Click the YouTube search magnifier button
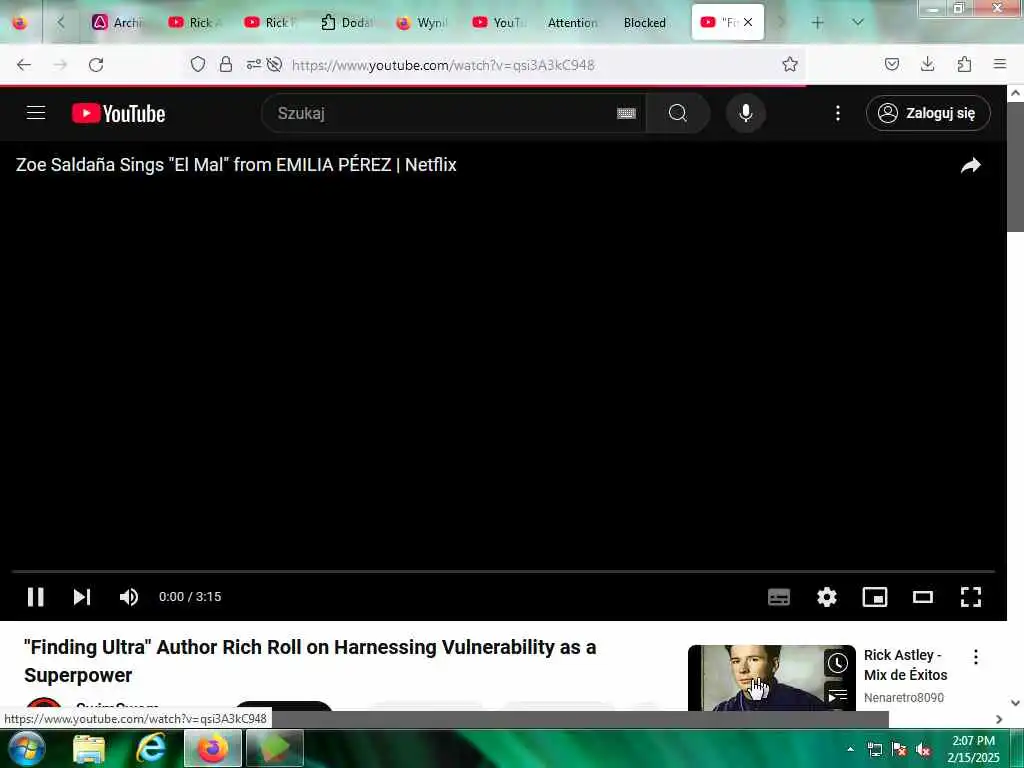This screenshot has width=1024, height=768. [x=678, y=113]
